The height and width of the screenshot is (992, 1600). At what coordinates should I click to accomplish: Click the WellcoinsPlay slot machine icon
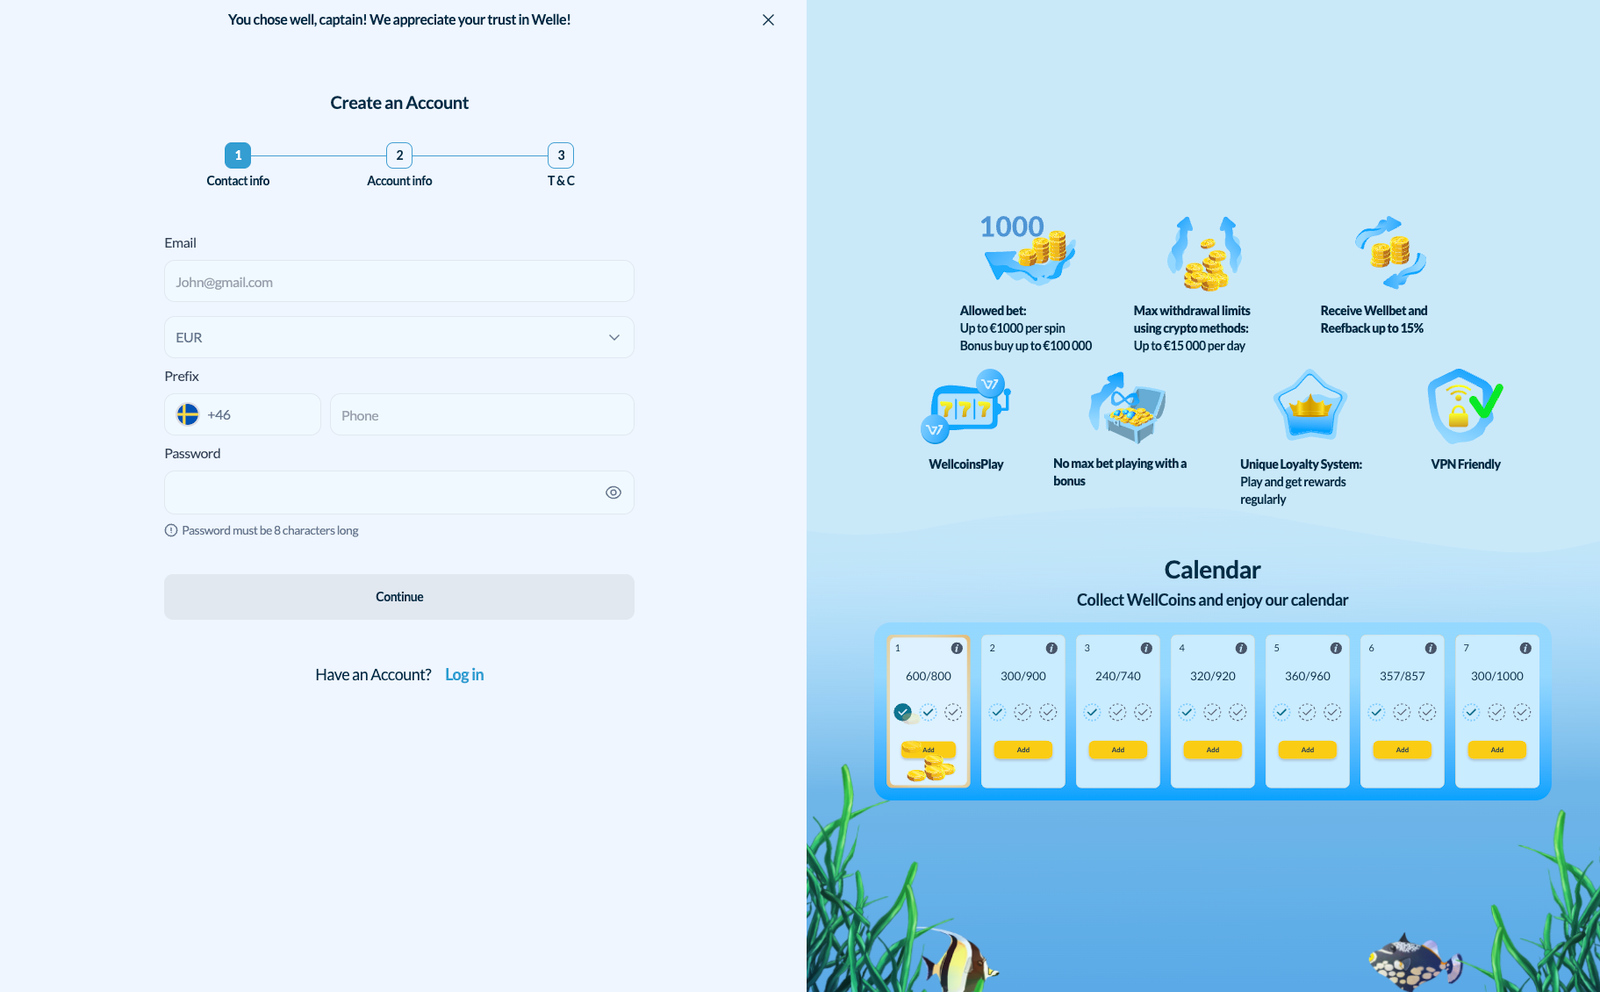click(x=965, y=407)
